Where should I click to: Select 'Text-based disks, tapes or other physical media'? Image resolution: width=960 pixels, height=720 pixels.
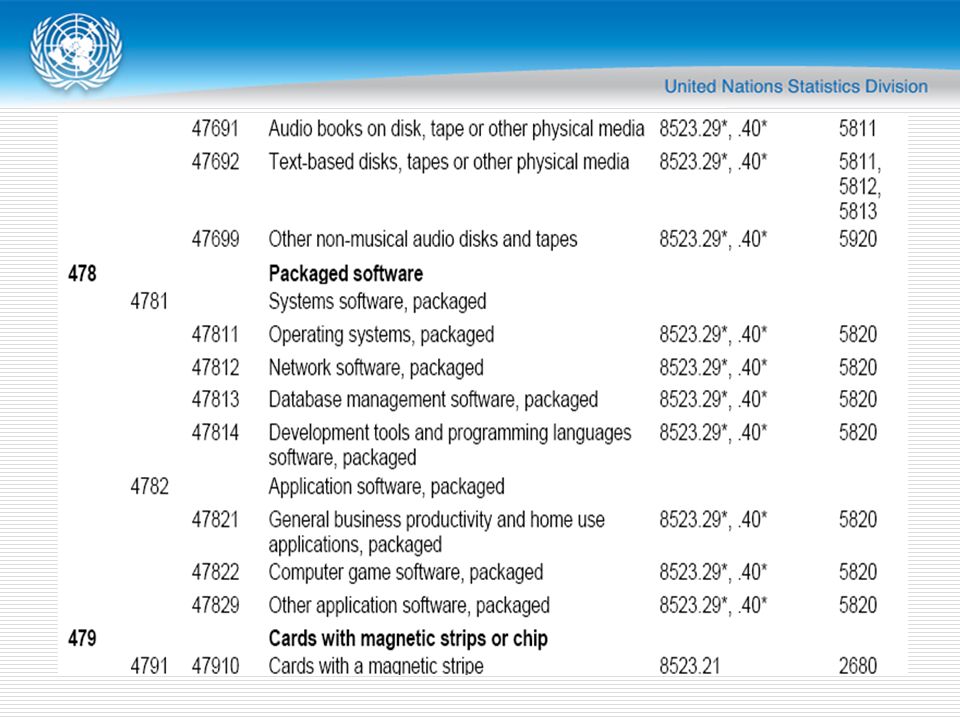pos(449,162)
